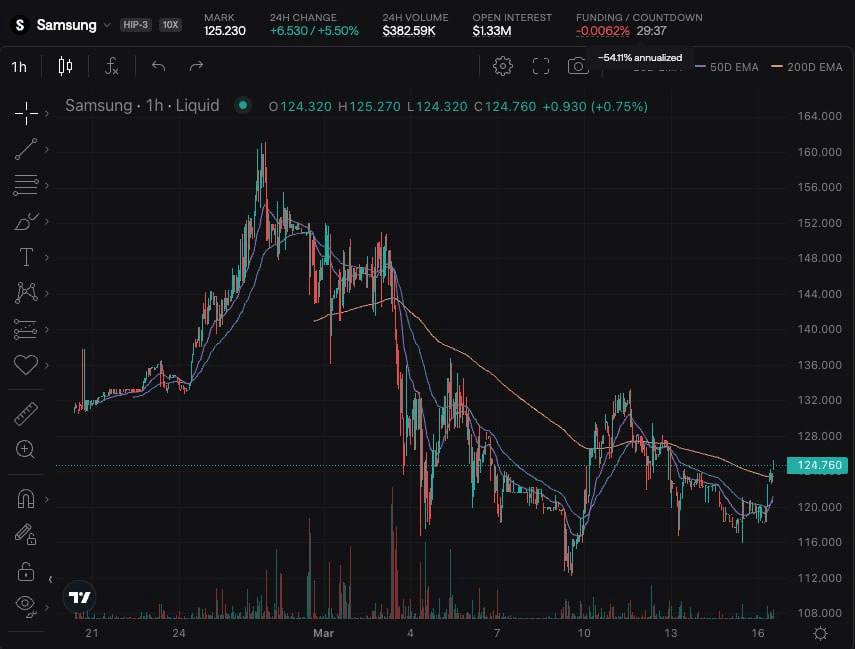Select the brush drawing tool

click(x=26, y=221)
